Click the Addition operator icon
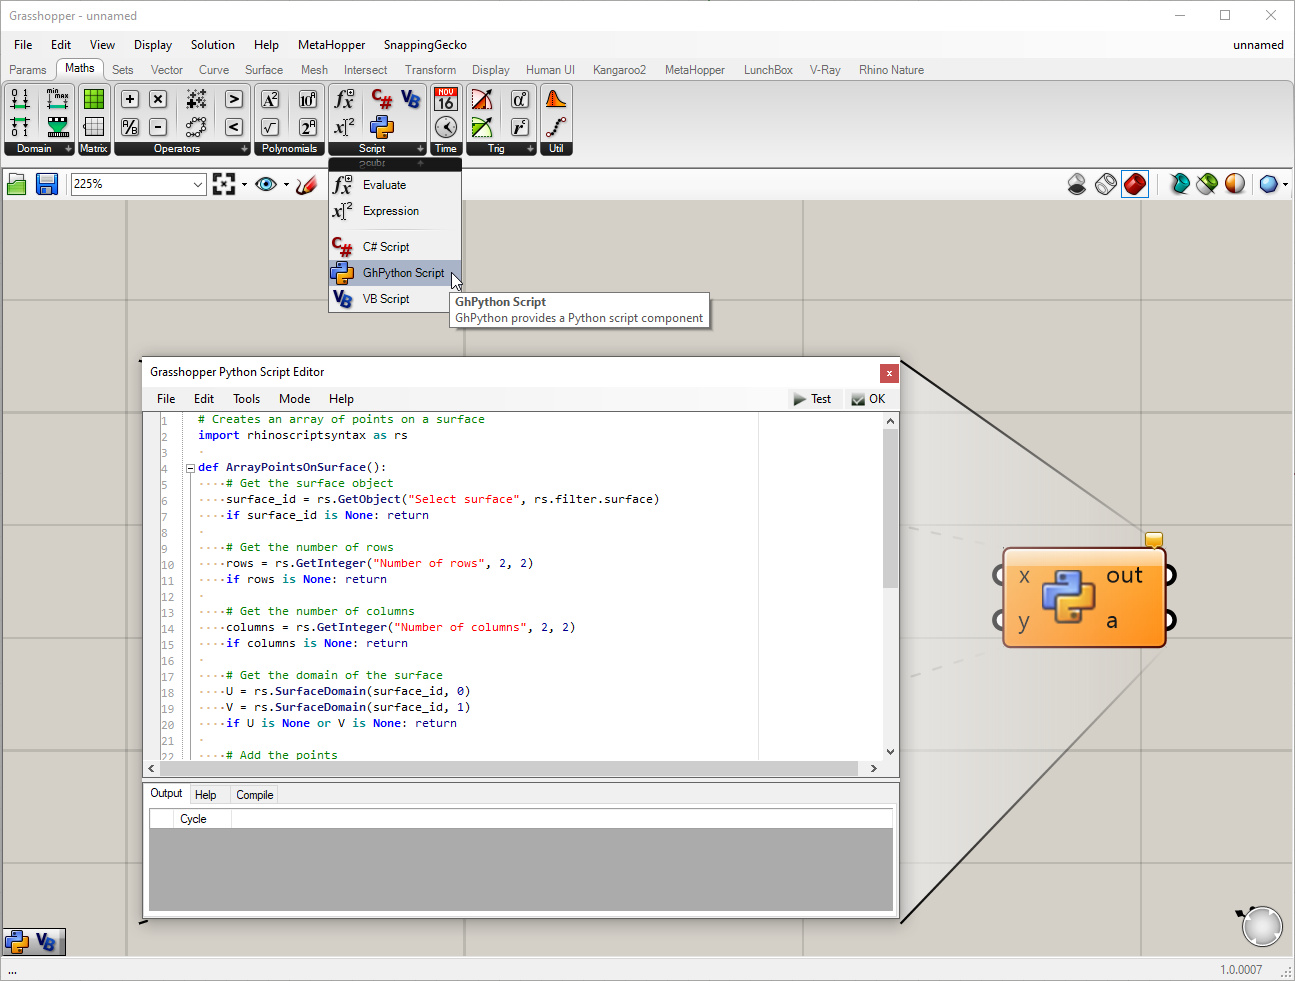This screenshot has height=981, width=1296. [x=130, y=99]
